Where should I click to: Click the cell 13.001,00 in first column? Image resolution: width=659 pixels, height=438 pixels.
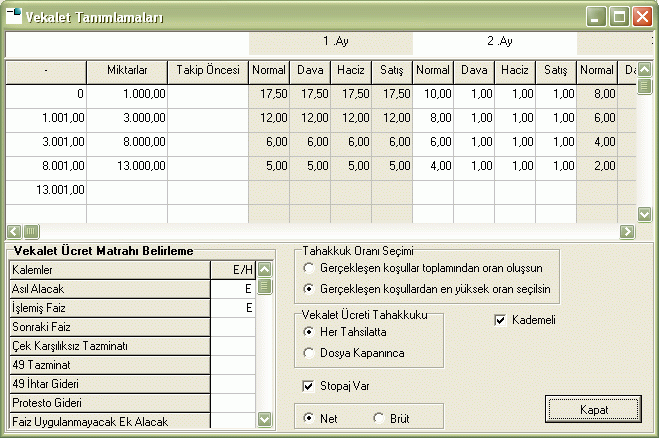(46, 192)
